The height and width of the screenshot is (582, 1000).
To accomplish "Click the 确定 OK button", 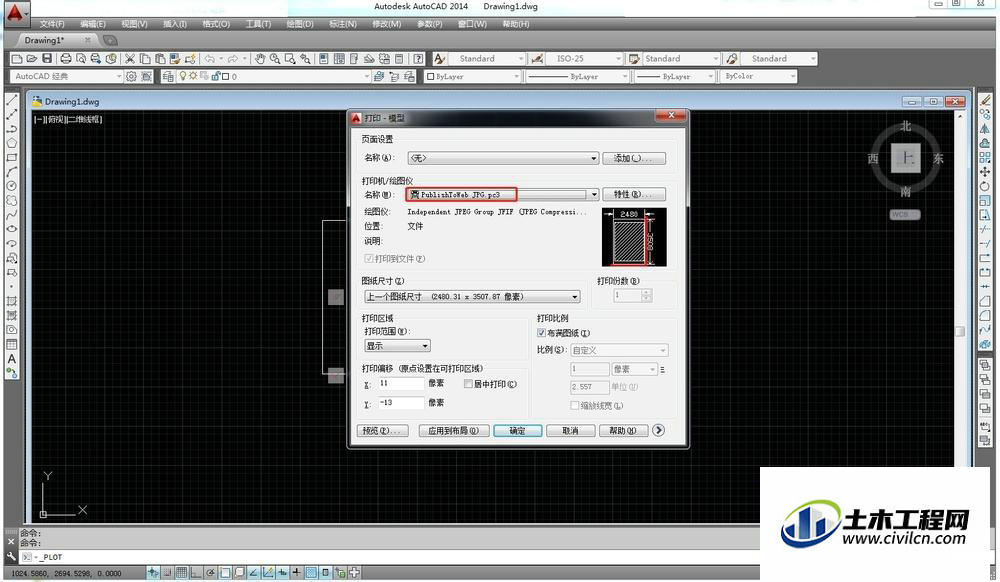I will click(518, 431).
